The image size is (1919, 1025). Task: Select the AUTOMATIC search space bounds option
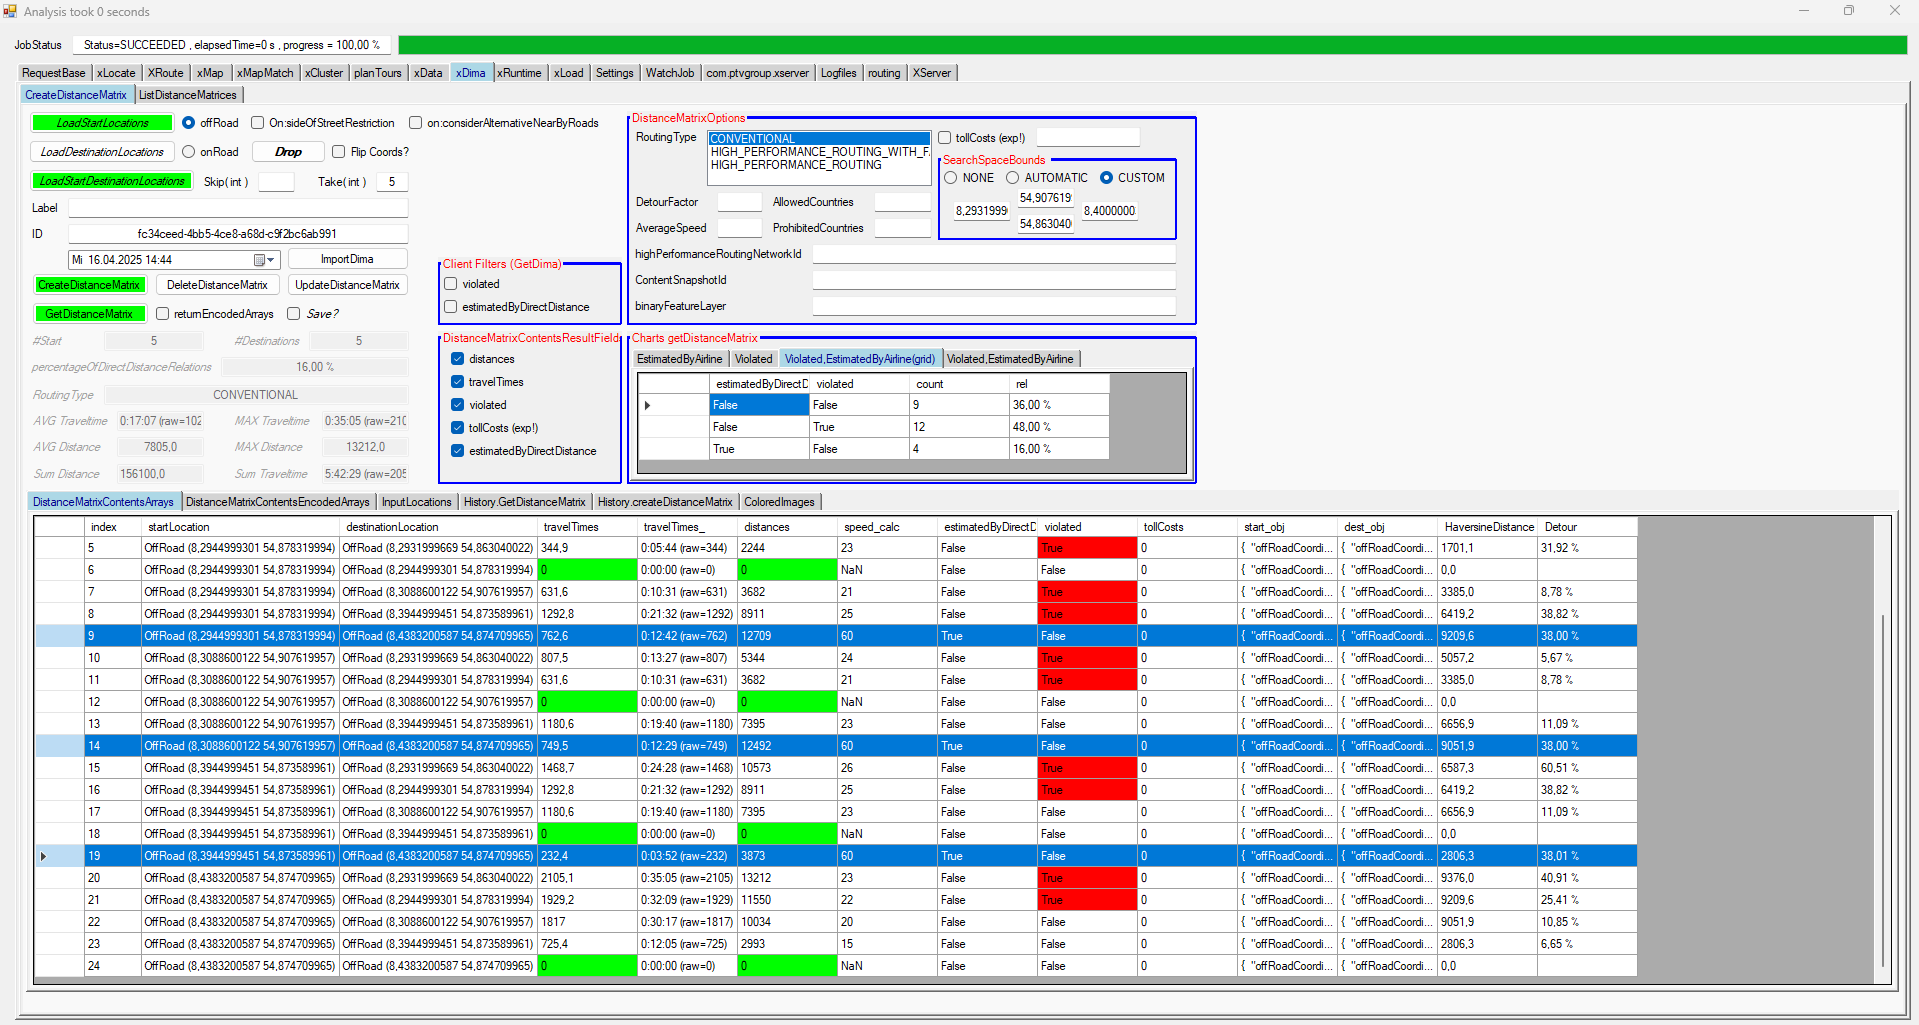[x=1013, y=178]
